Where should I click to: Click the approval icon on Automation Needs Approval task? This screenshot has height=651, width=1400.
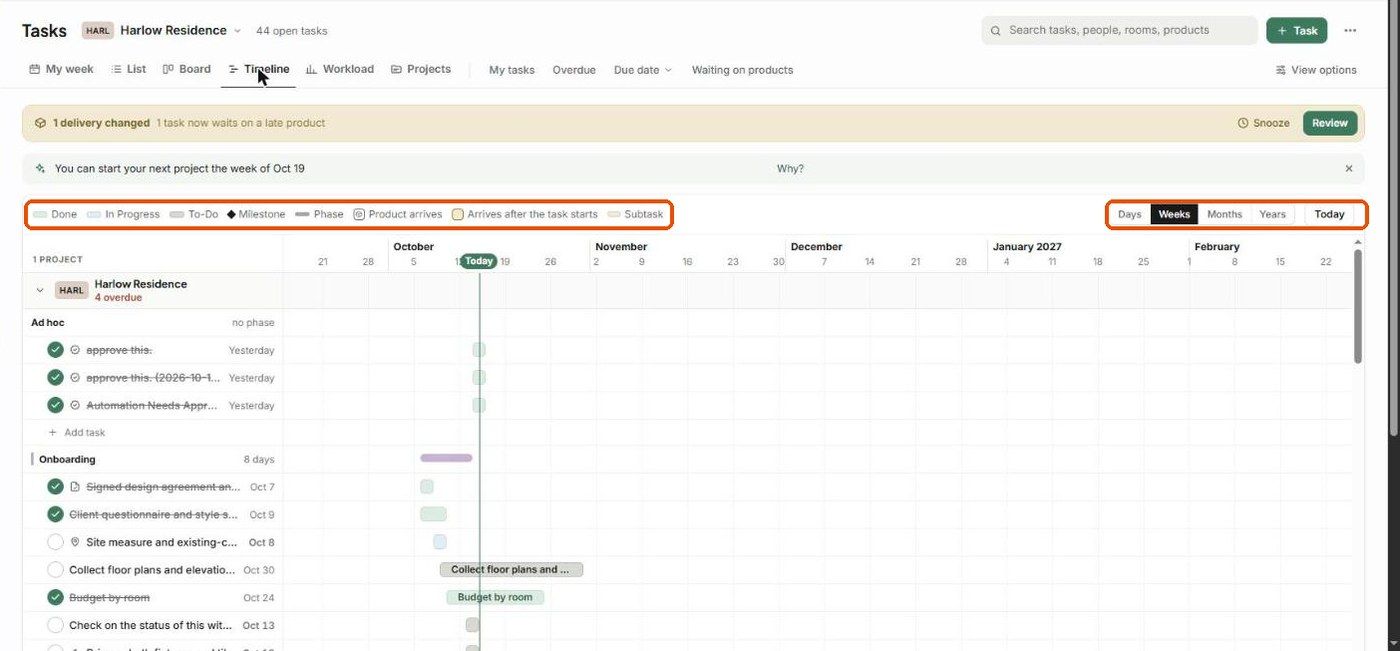coord(75,405)
